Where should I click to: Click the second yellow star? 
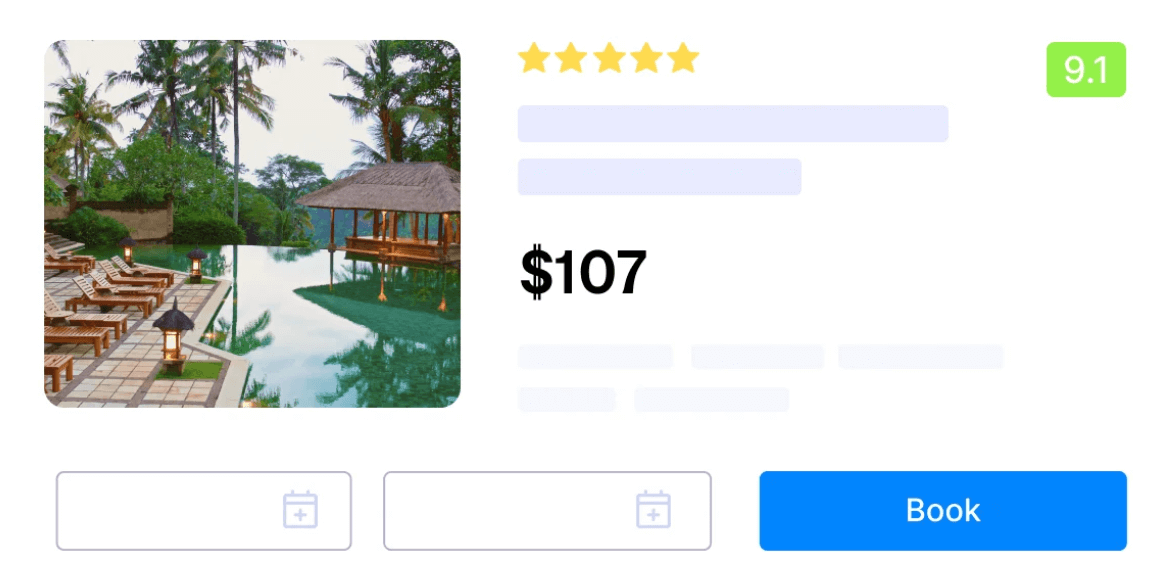(571, 58)
